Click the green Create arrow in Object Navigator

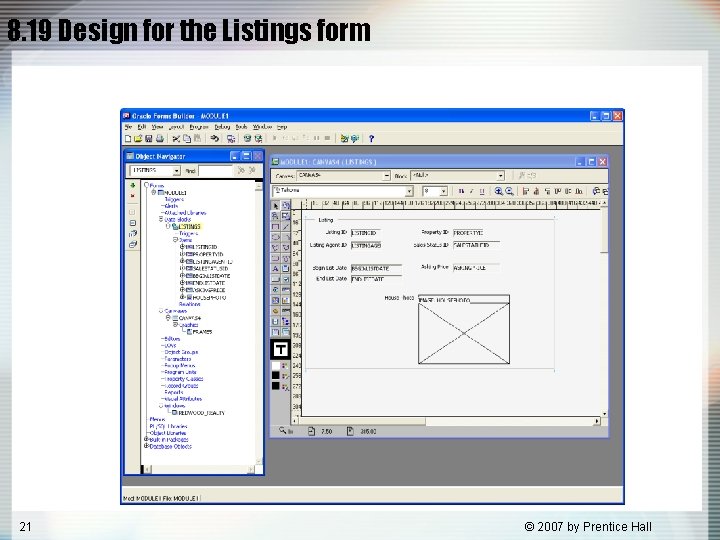[x=133, y=186]
